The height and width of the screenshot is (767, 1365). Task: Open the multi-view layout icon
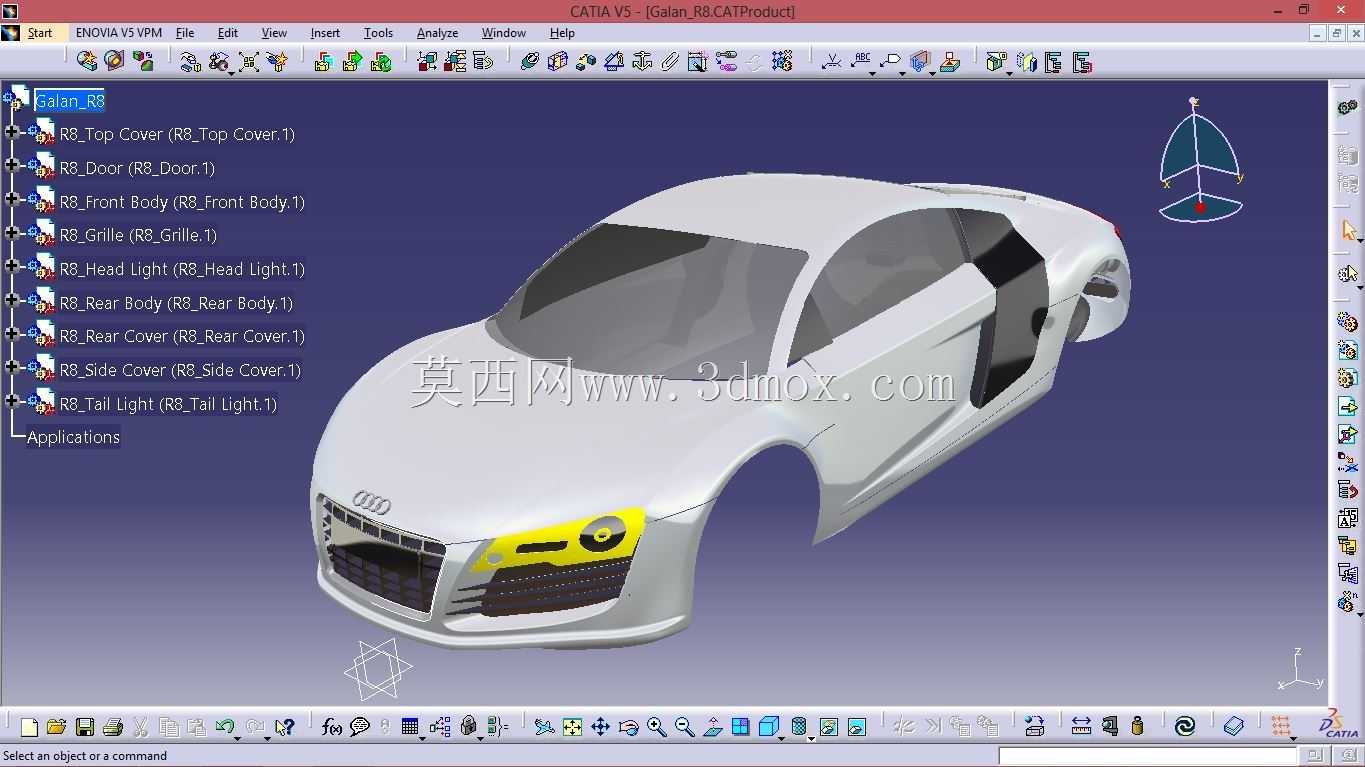(740, 727)
